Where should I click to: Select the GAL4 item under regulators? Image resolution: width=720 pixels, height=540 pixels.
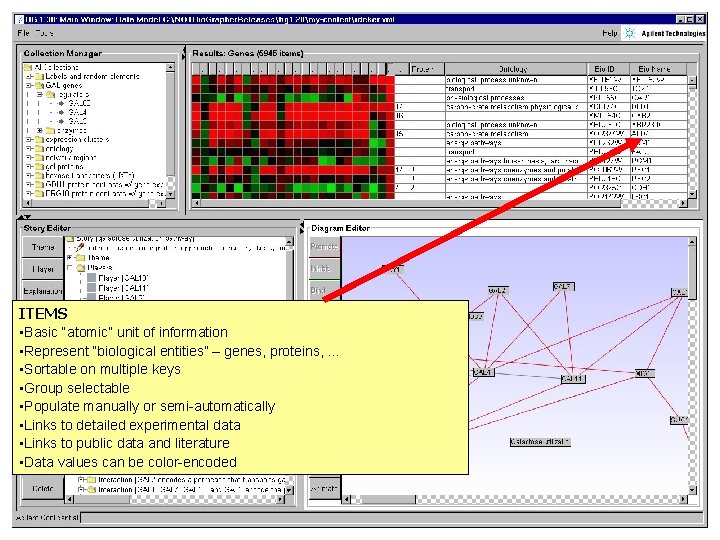[x=78, y=112]
